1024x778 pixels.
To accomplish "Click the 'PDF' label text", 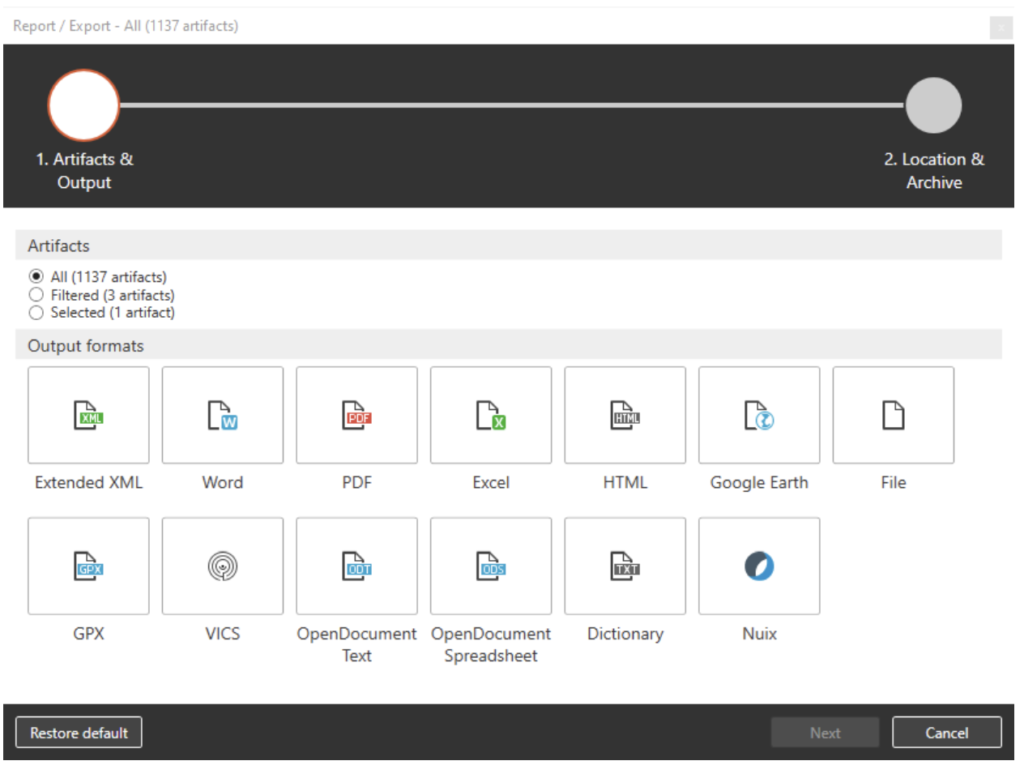I will pos(357,482).
